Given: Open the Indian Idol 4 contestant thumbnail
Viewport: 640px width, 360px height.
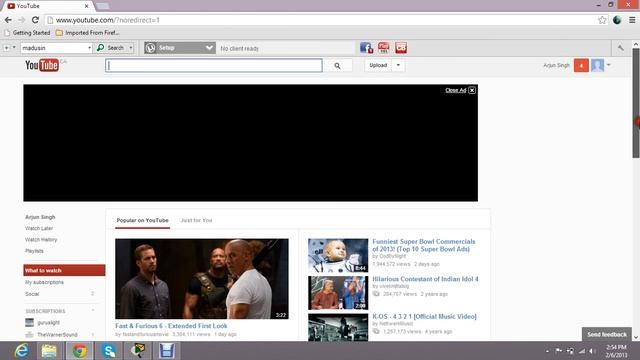Looking at the screenshot, I should pyautogui.click(x=338, y=293).
